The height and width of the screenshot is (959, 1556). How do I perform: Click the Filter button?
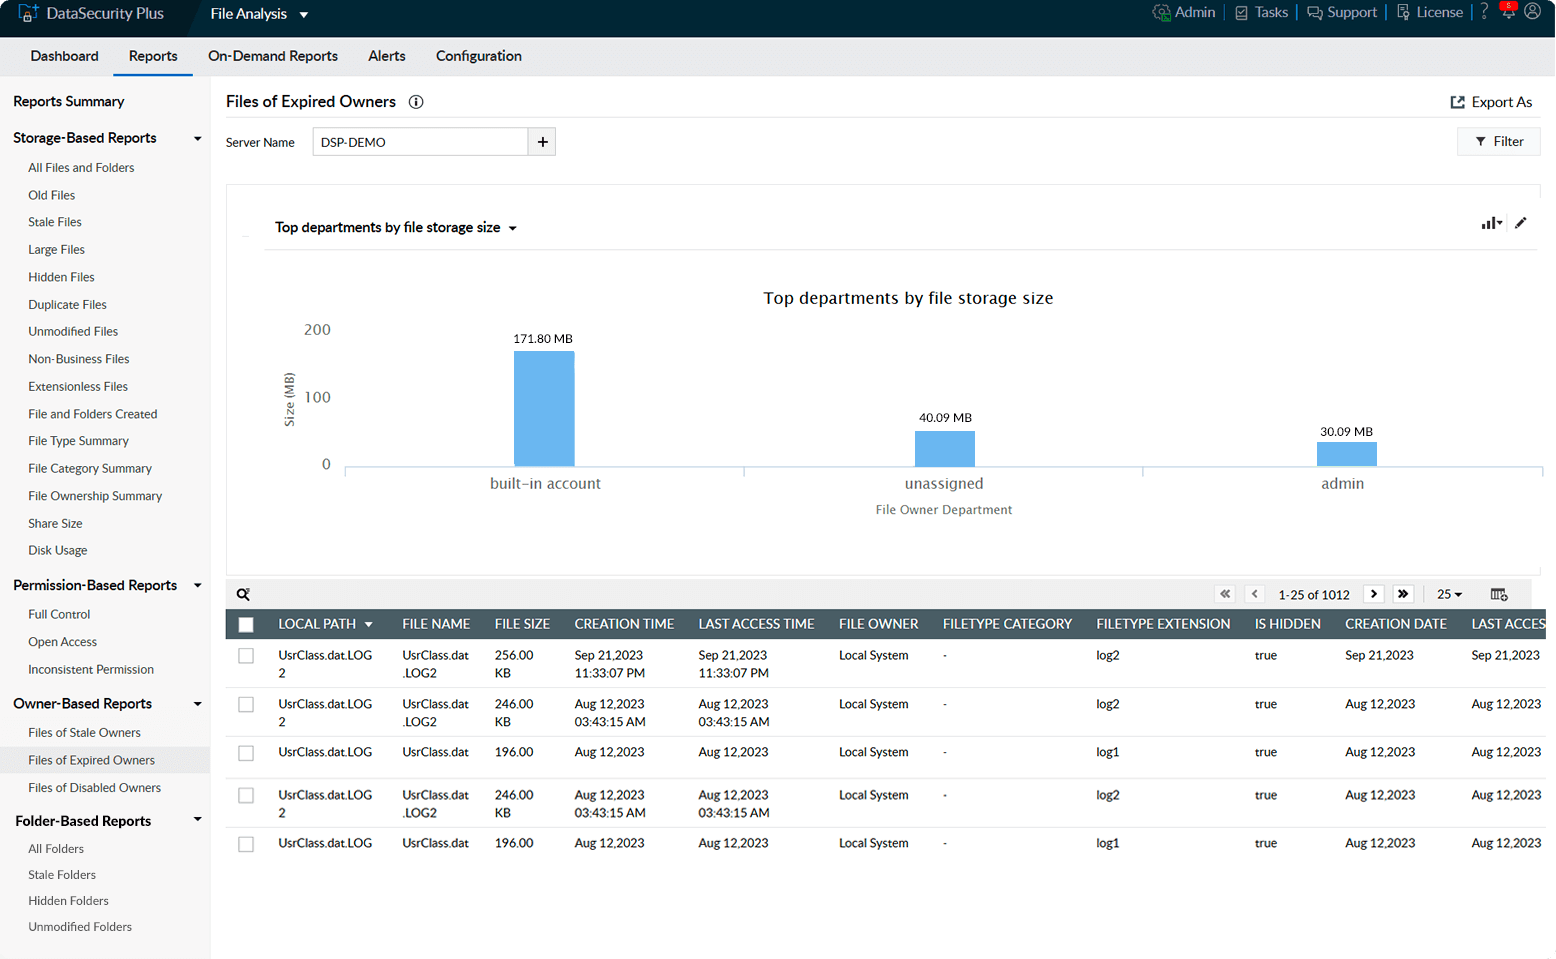pyautogui.click(x=1498, y=142)
